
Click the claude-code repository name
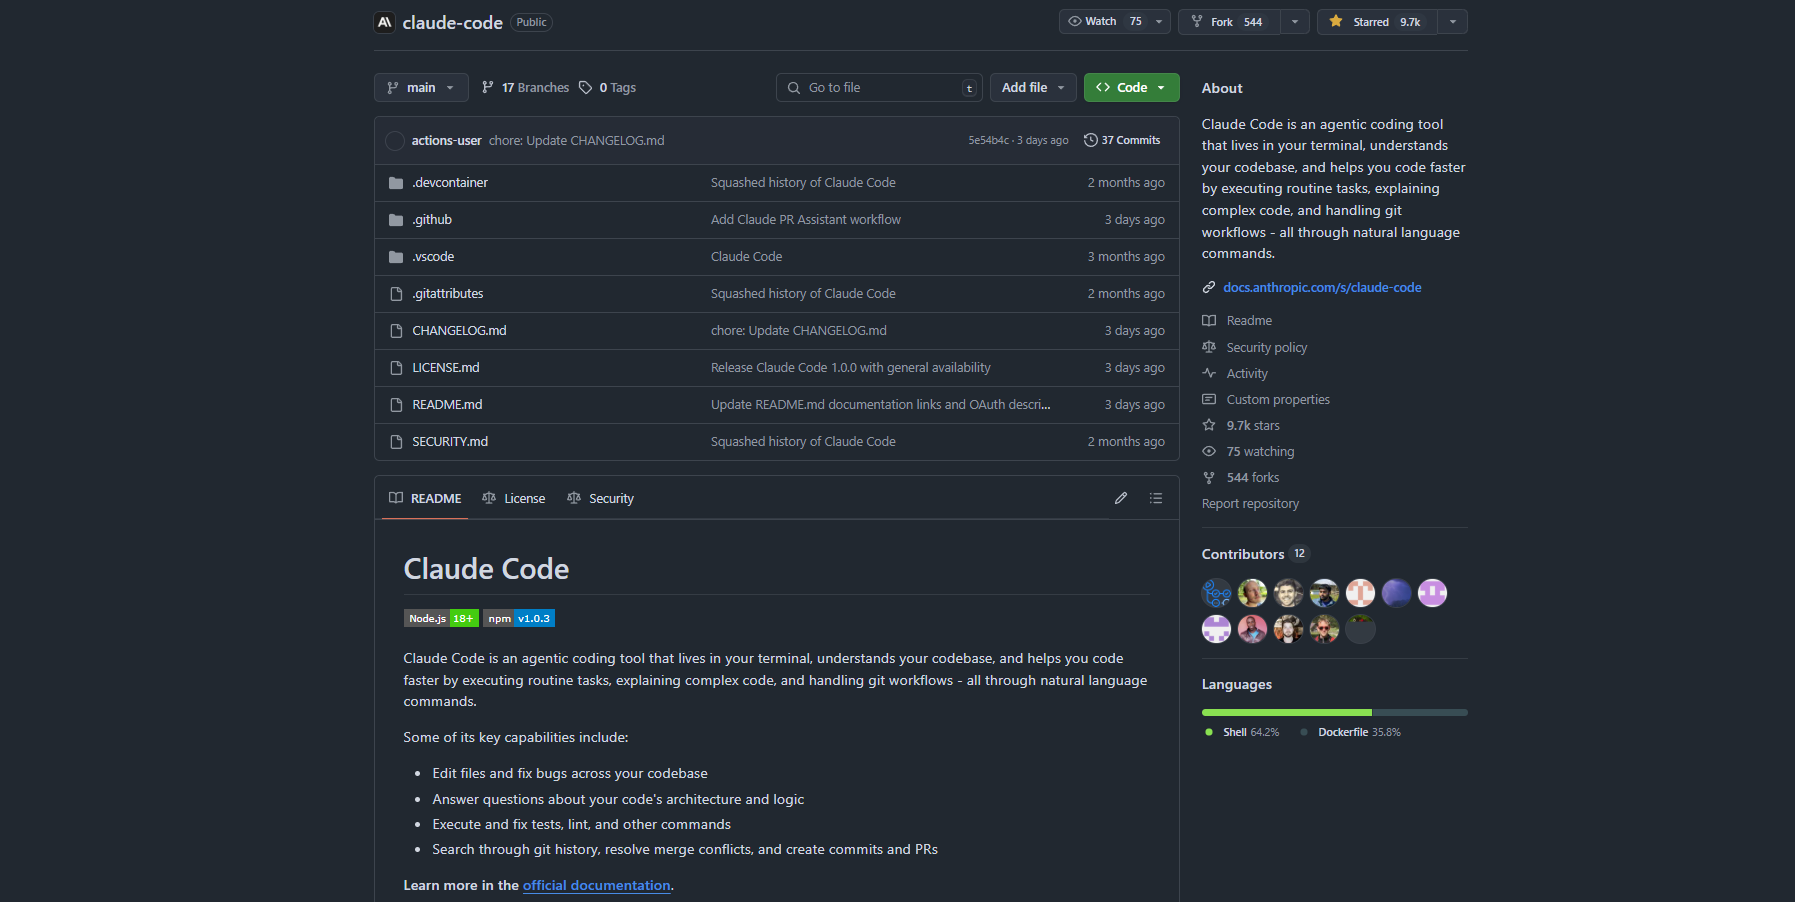pos(452,22)
